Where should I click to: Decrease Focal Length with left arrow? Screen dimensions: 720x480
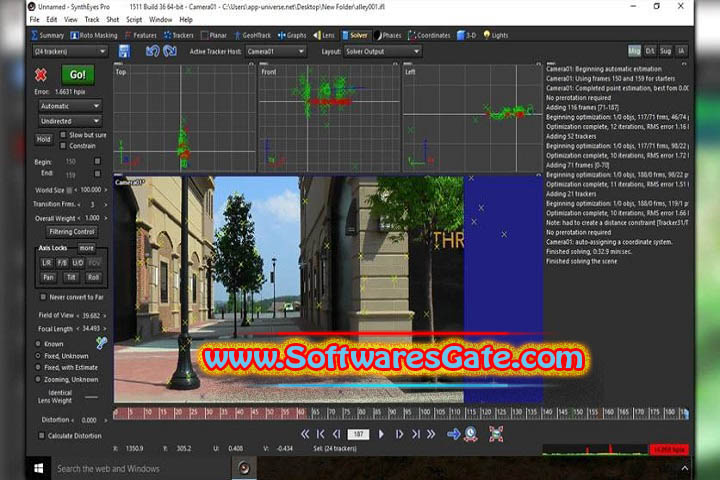pyautogui.click(x=78, y=329)
